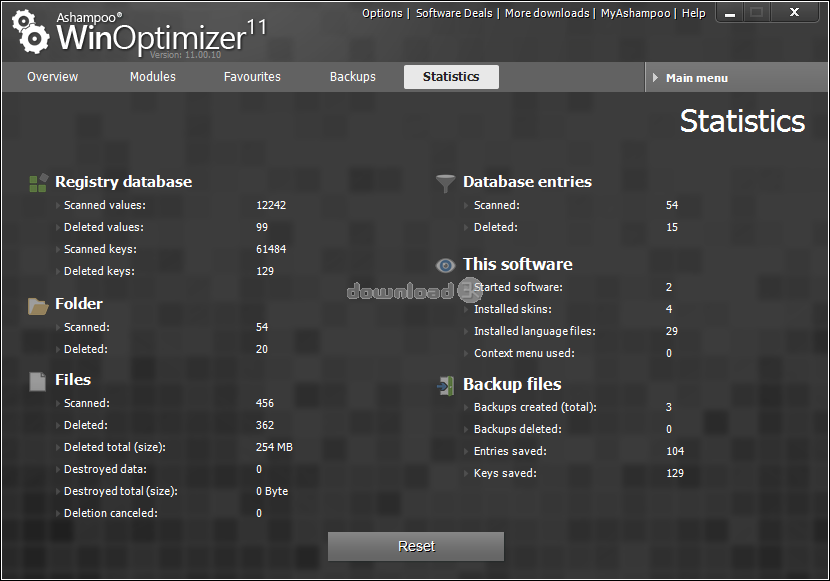The image size is (830, 581).
Task: Click the 254 MB value
Action: [274, 447]
